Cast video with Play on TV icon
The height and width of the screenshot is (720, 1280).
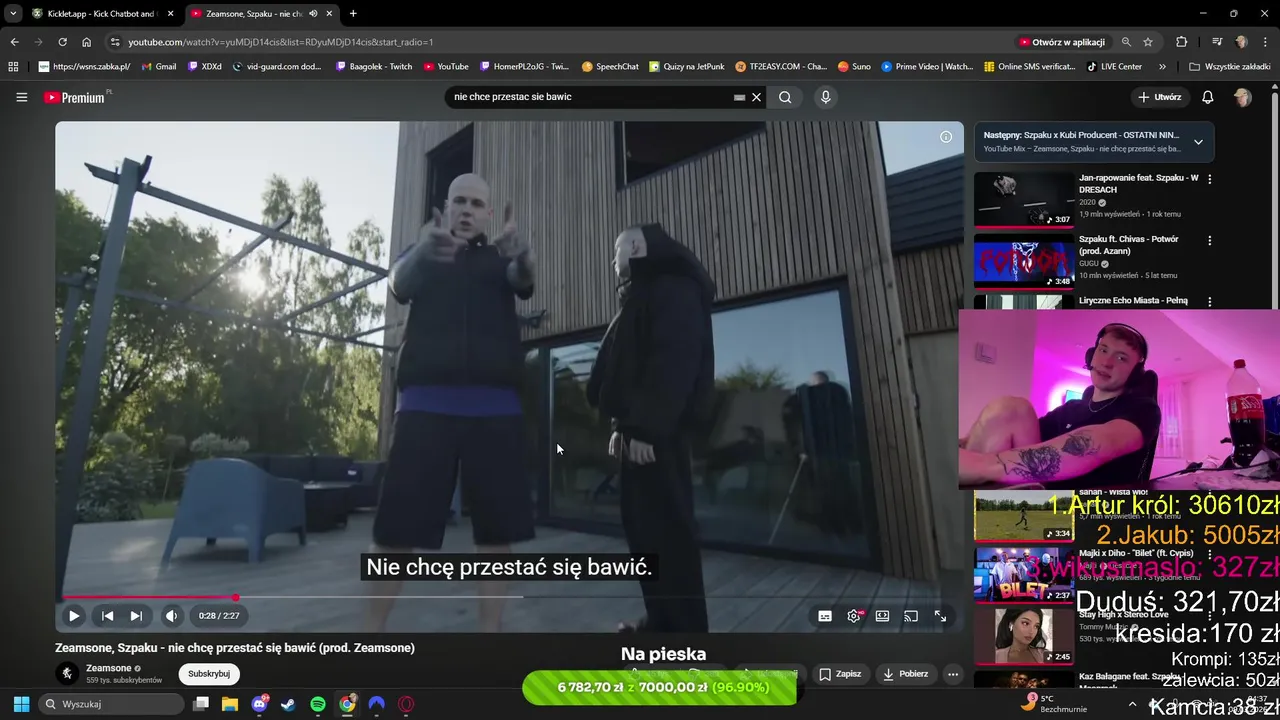coord(911,616)
